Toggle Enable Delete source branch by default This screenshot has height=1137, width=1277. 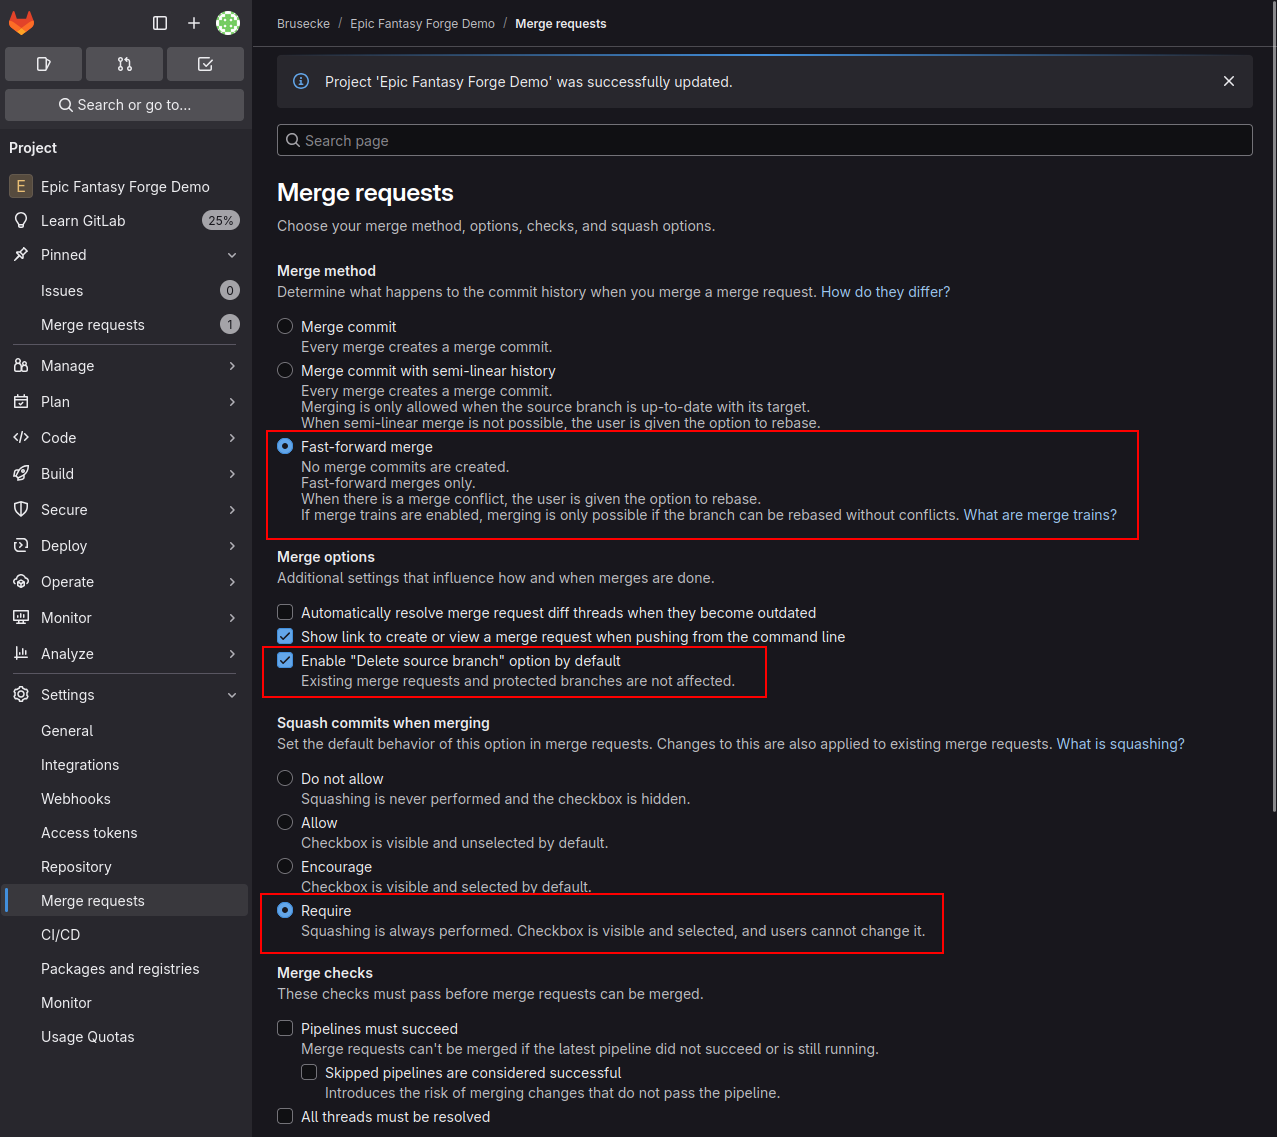click(285, 660)
